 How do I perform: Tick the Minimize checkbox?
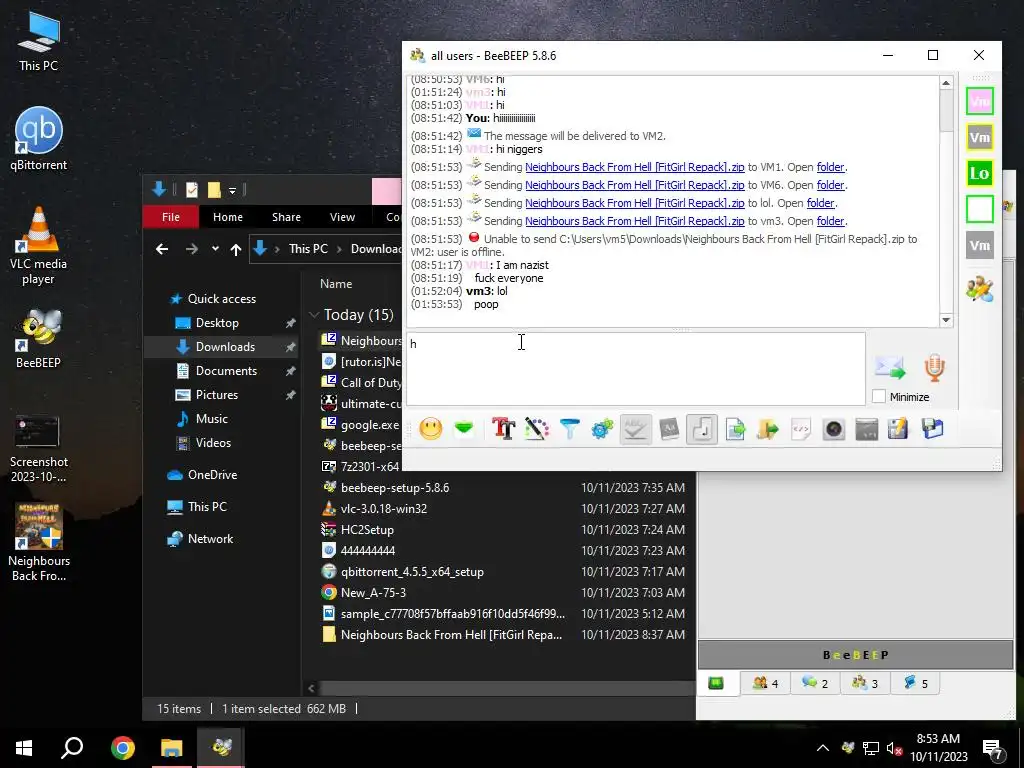pyautogui.click(x=879, y=396)
